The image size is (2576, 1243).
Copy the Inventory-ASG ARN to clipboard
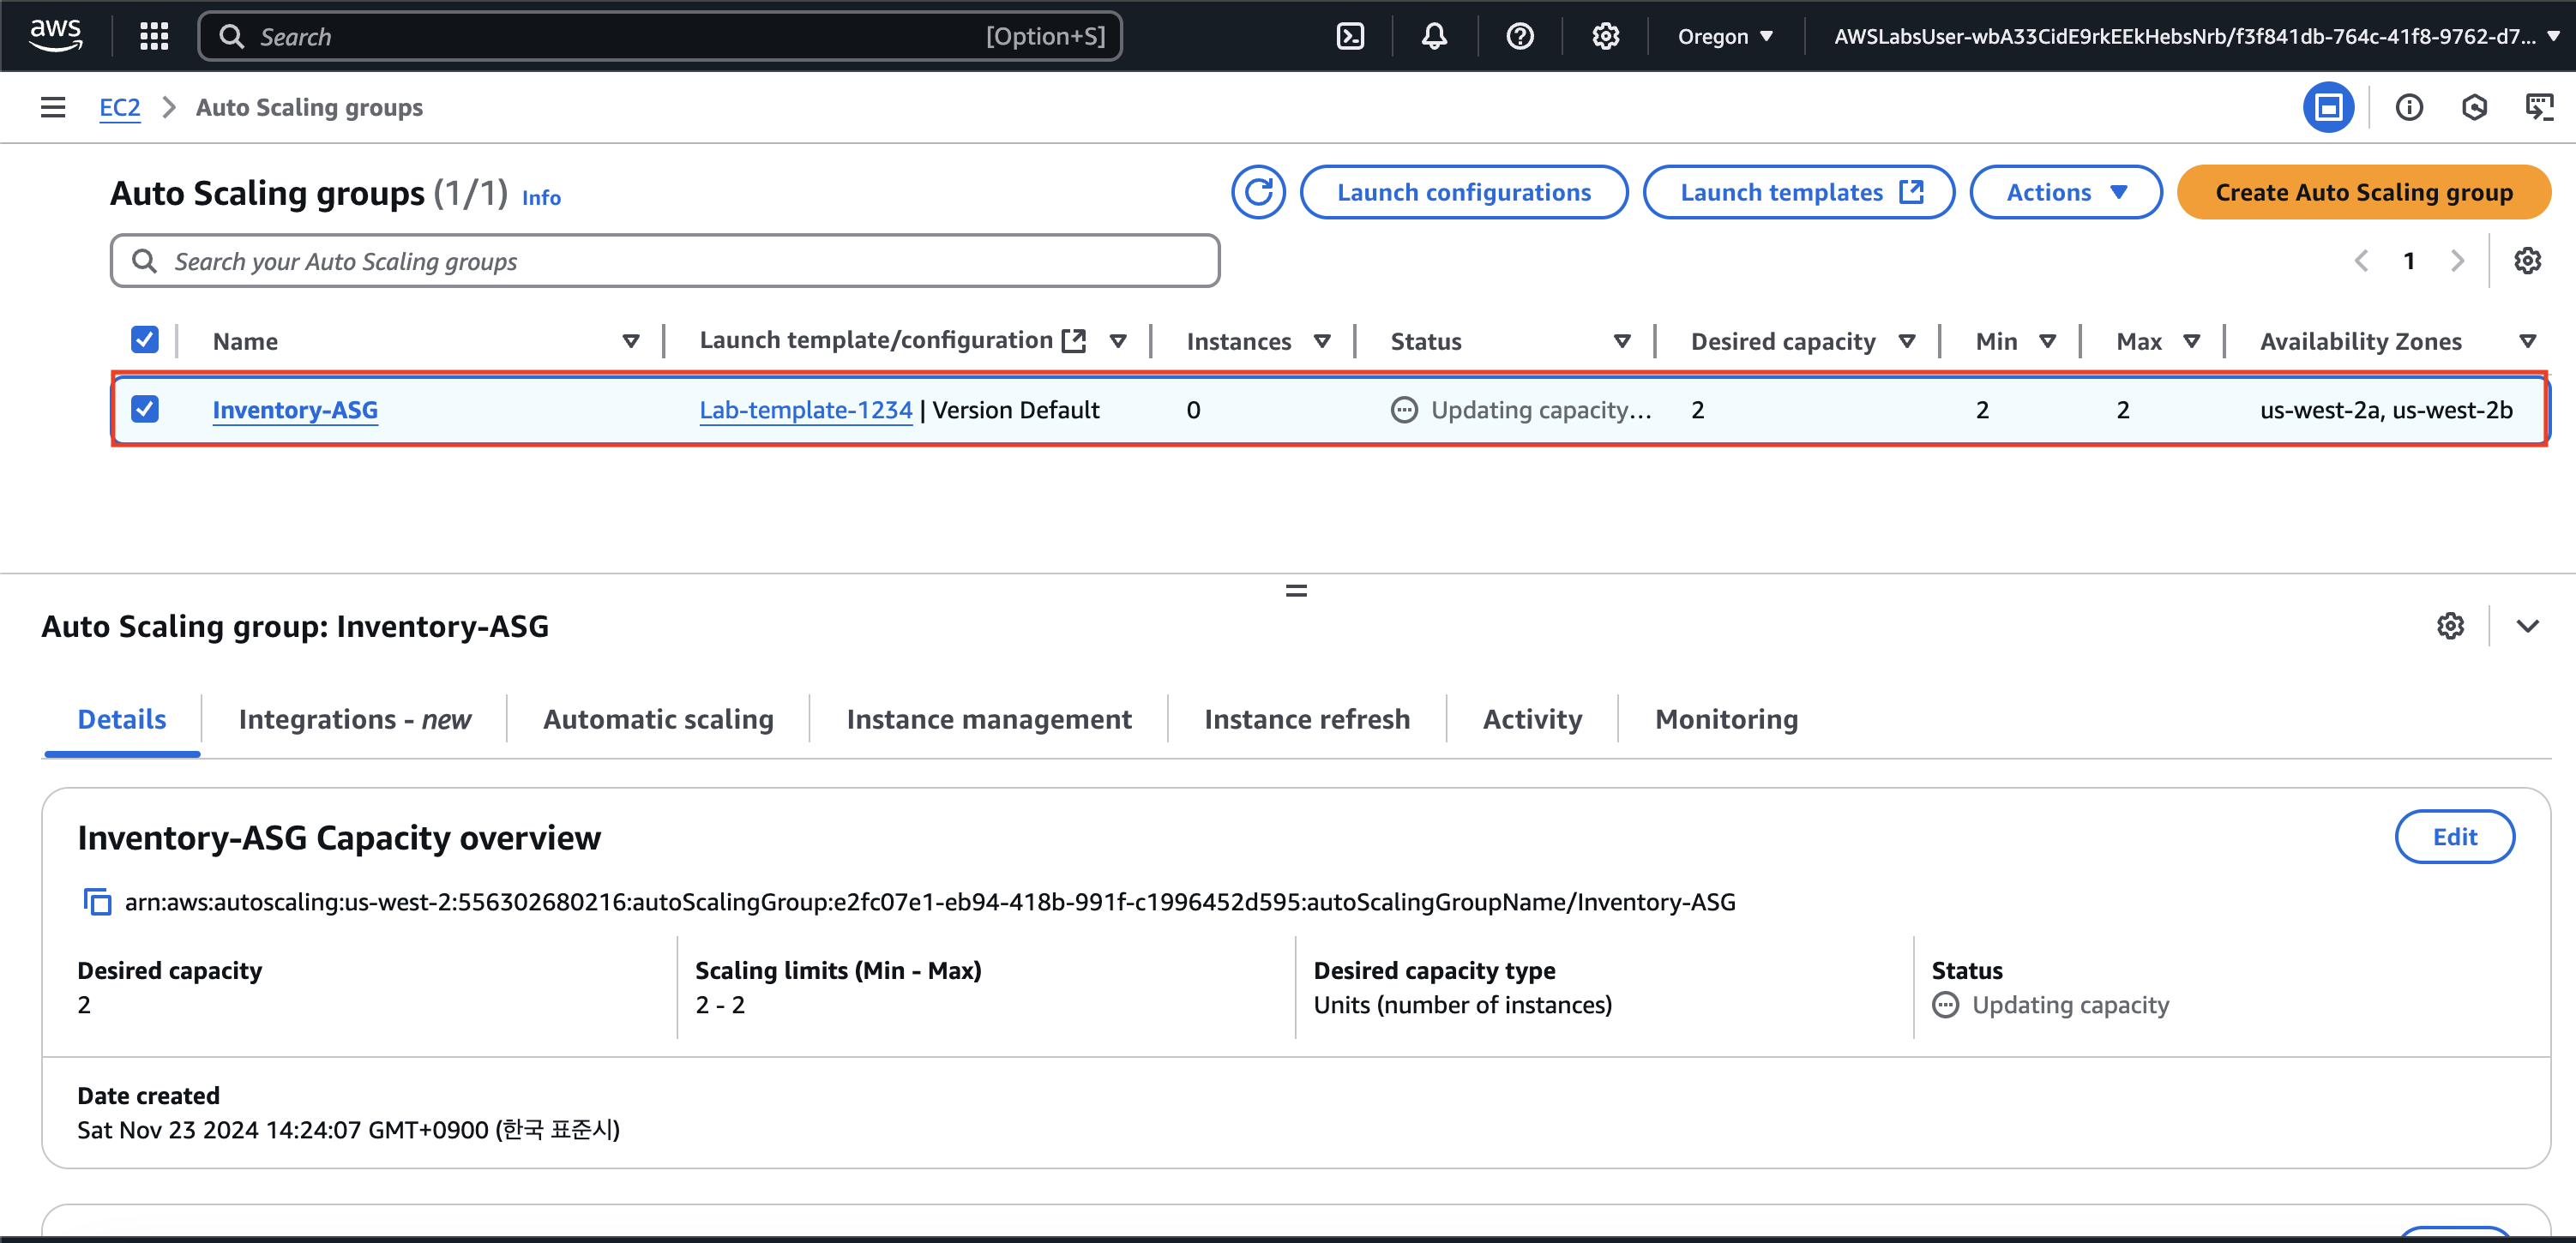click(97, 902)
